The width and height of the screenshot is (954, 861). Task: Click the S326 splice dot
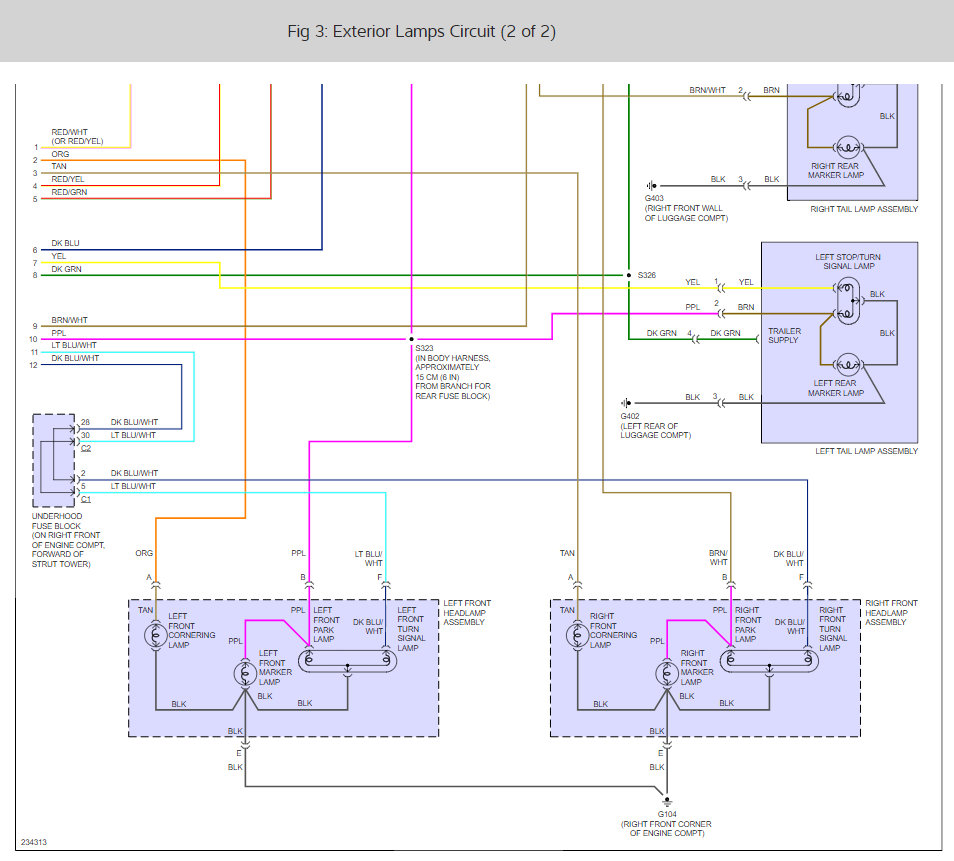pyautogui.click(x=628, y=275)
